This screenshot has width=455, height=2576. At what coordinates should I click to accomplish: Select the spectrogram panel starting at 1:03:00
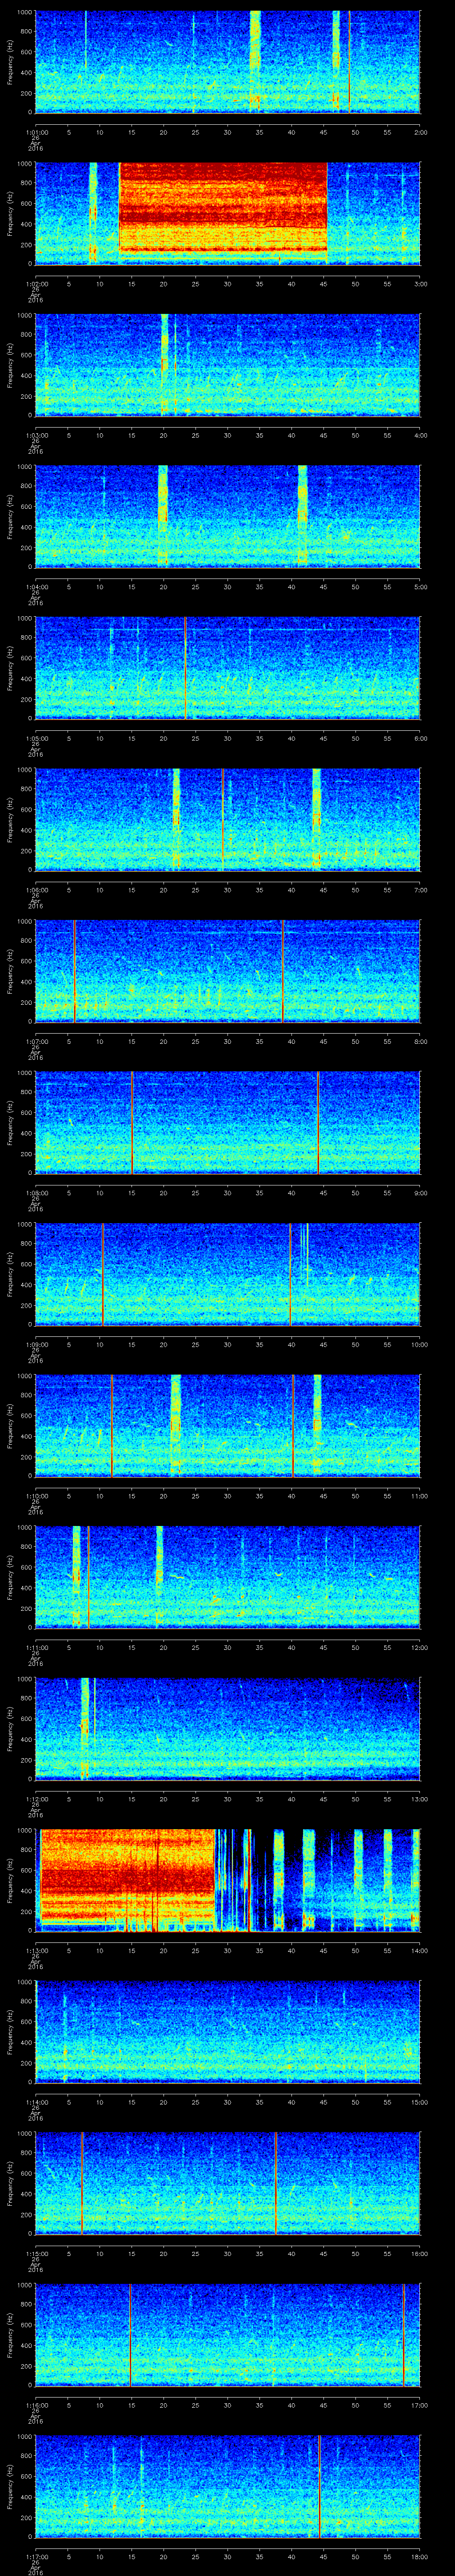click(x=228, y=365)
